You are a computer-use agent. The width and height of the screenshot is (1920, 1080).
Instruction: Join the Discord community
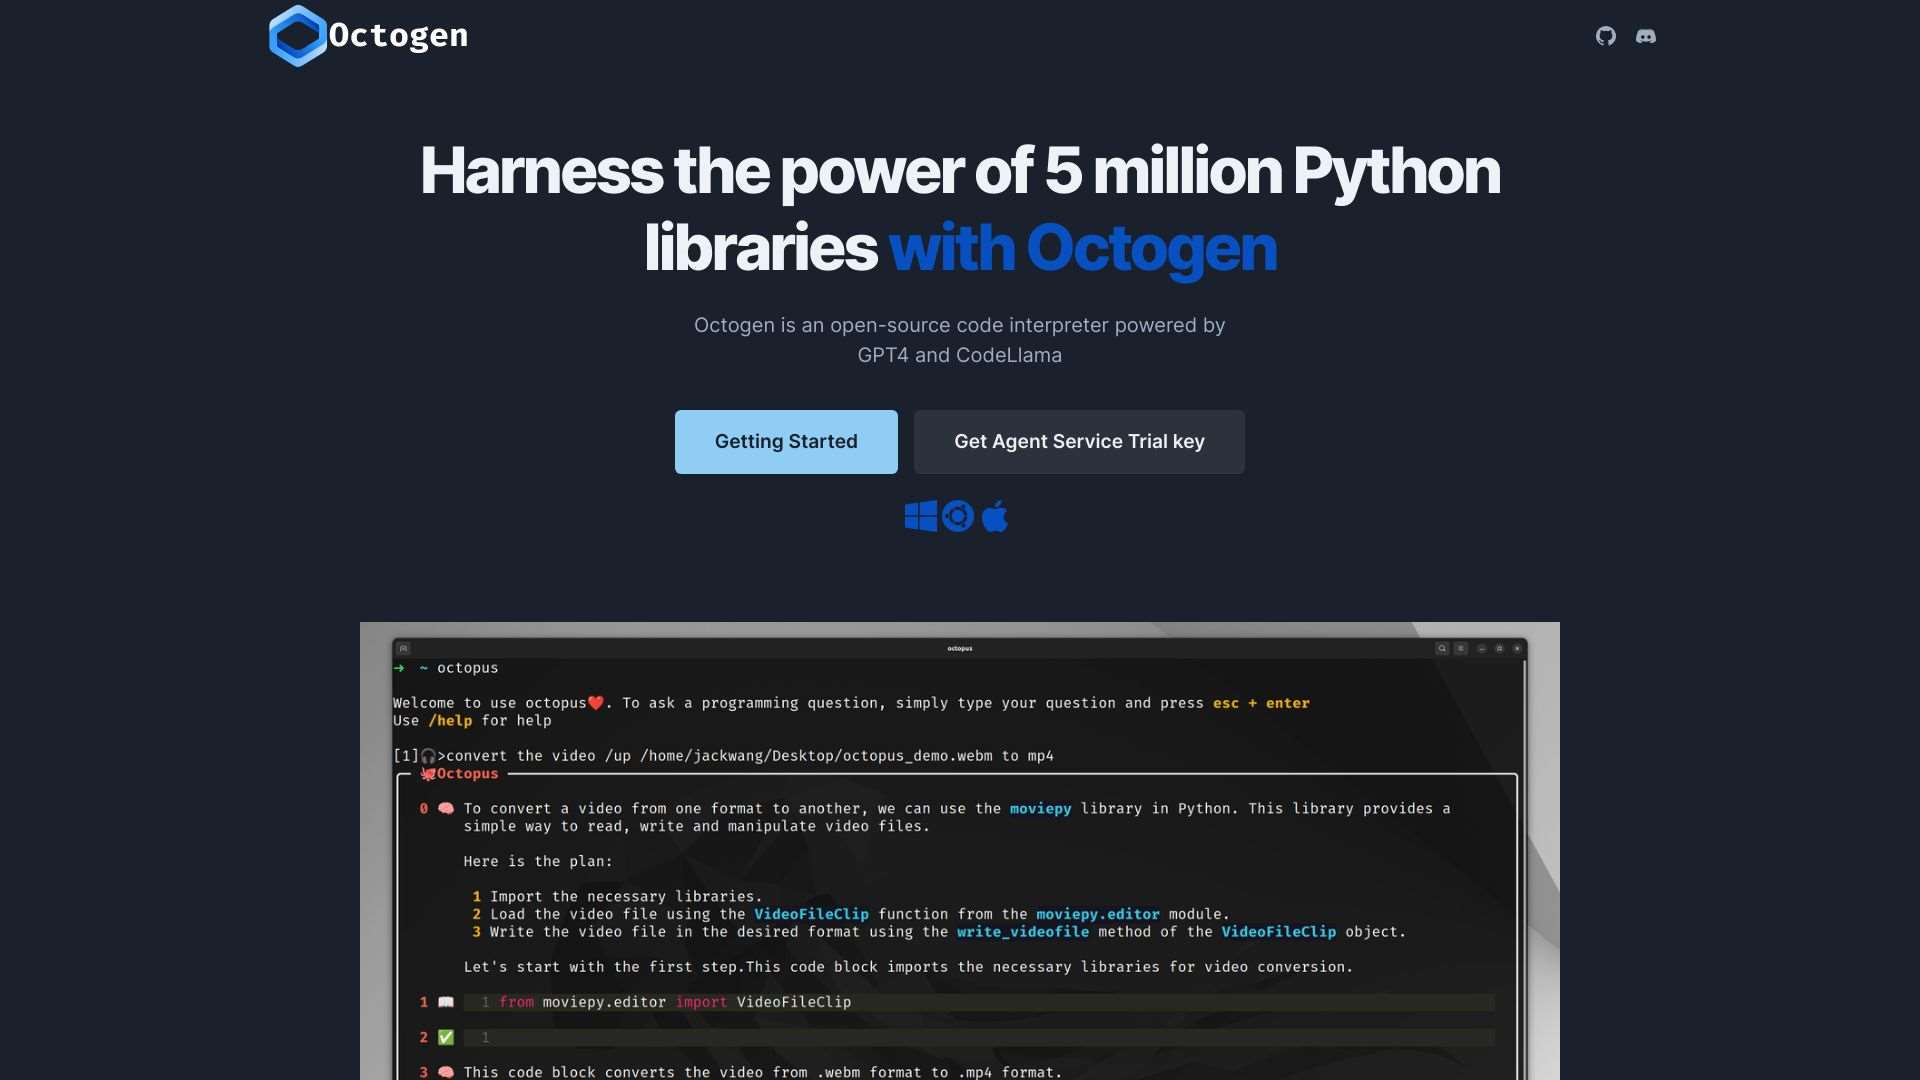pos(1646,36)
